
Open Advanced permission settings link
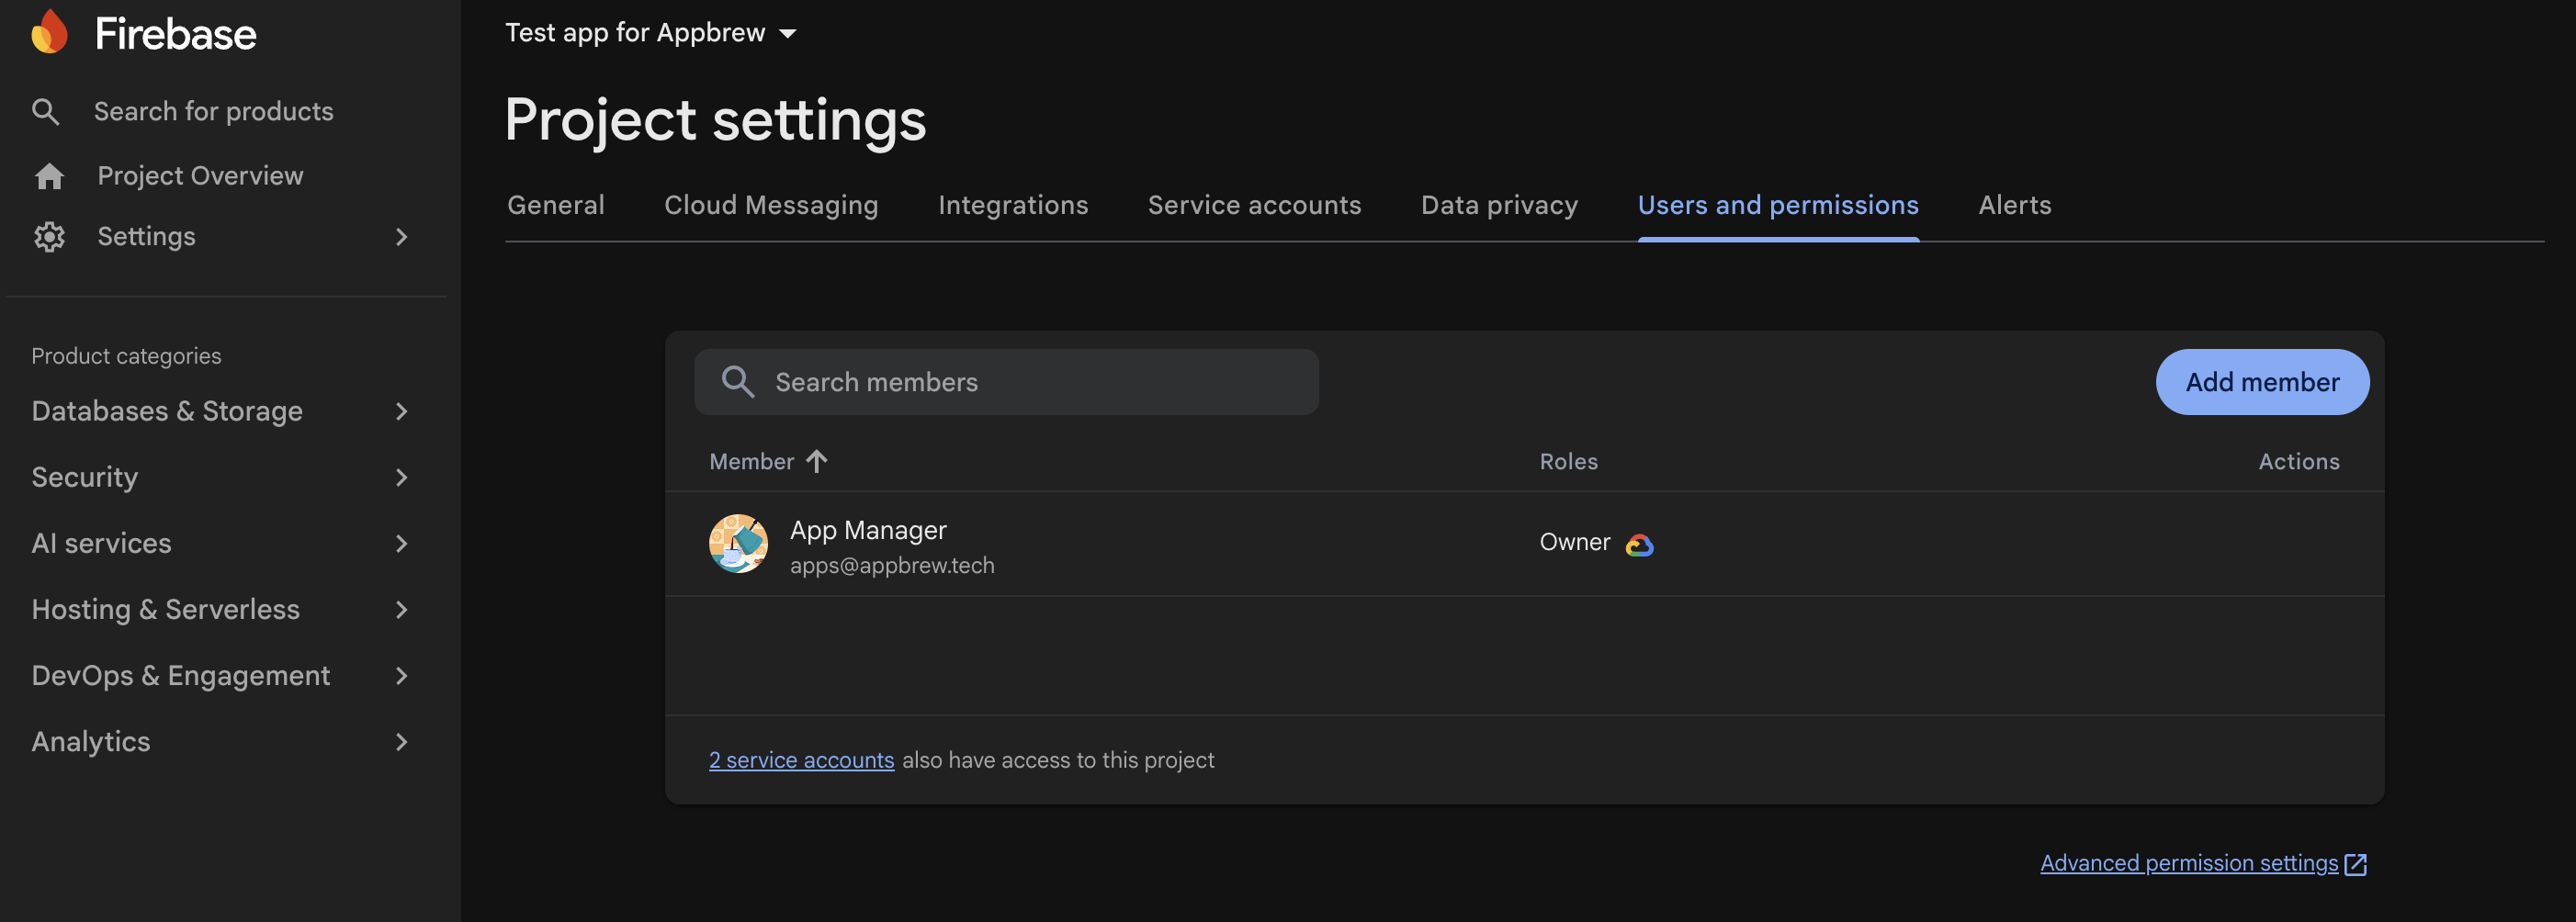point(2189,863)
